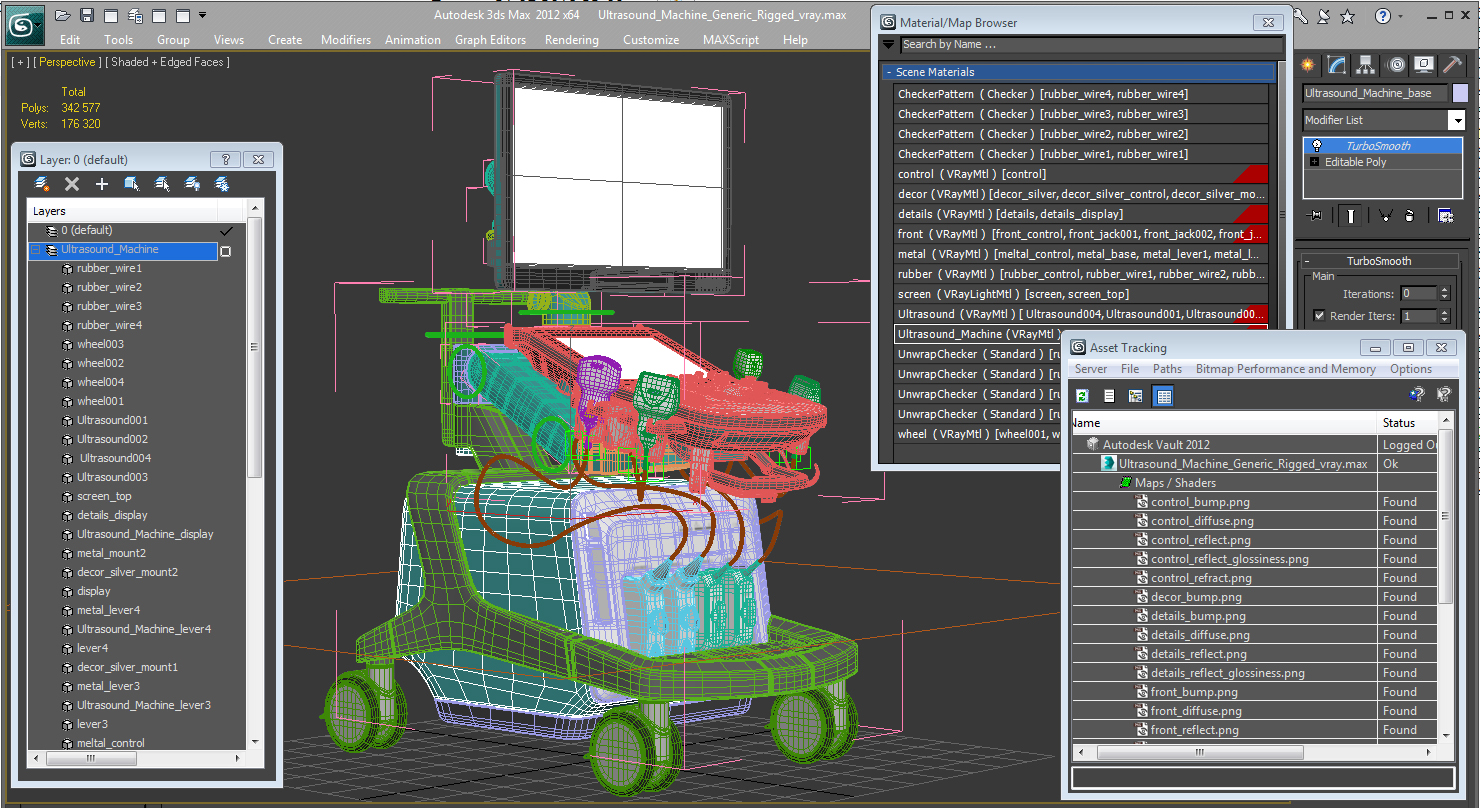Click Create New Layer icon in Layer dialog
Viewport: 1480px width, 808px height.
click(x=42, y=184)
